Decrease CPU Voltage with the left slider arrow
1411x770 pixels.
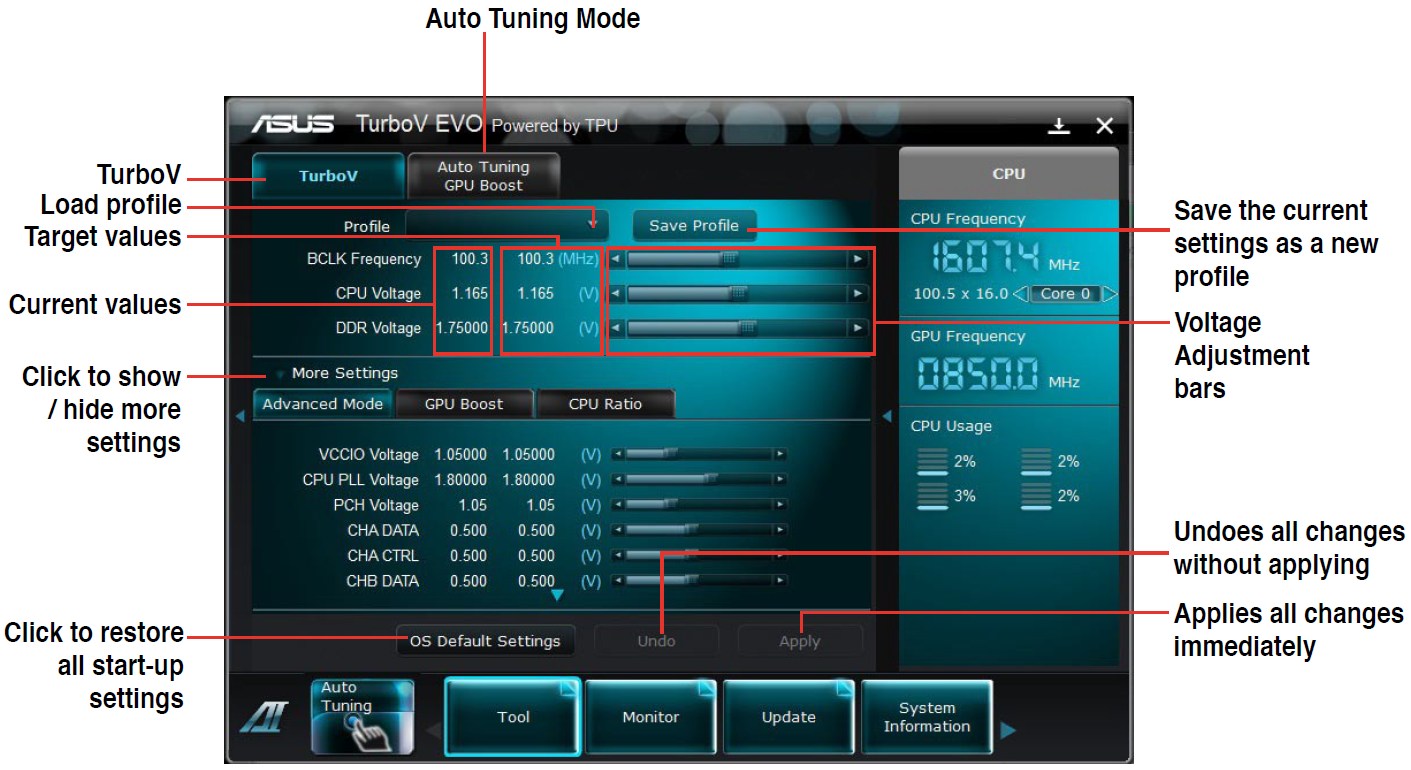[x=616, y=294]
